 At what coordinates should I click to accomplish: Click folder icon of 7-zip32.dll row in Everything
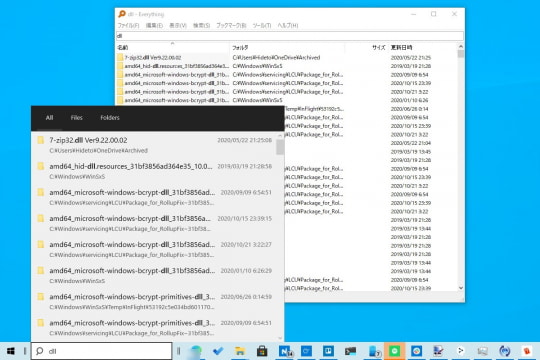pyautogui.click(x=120, y=57)
